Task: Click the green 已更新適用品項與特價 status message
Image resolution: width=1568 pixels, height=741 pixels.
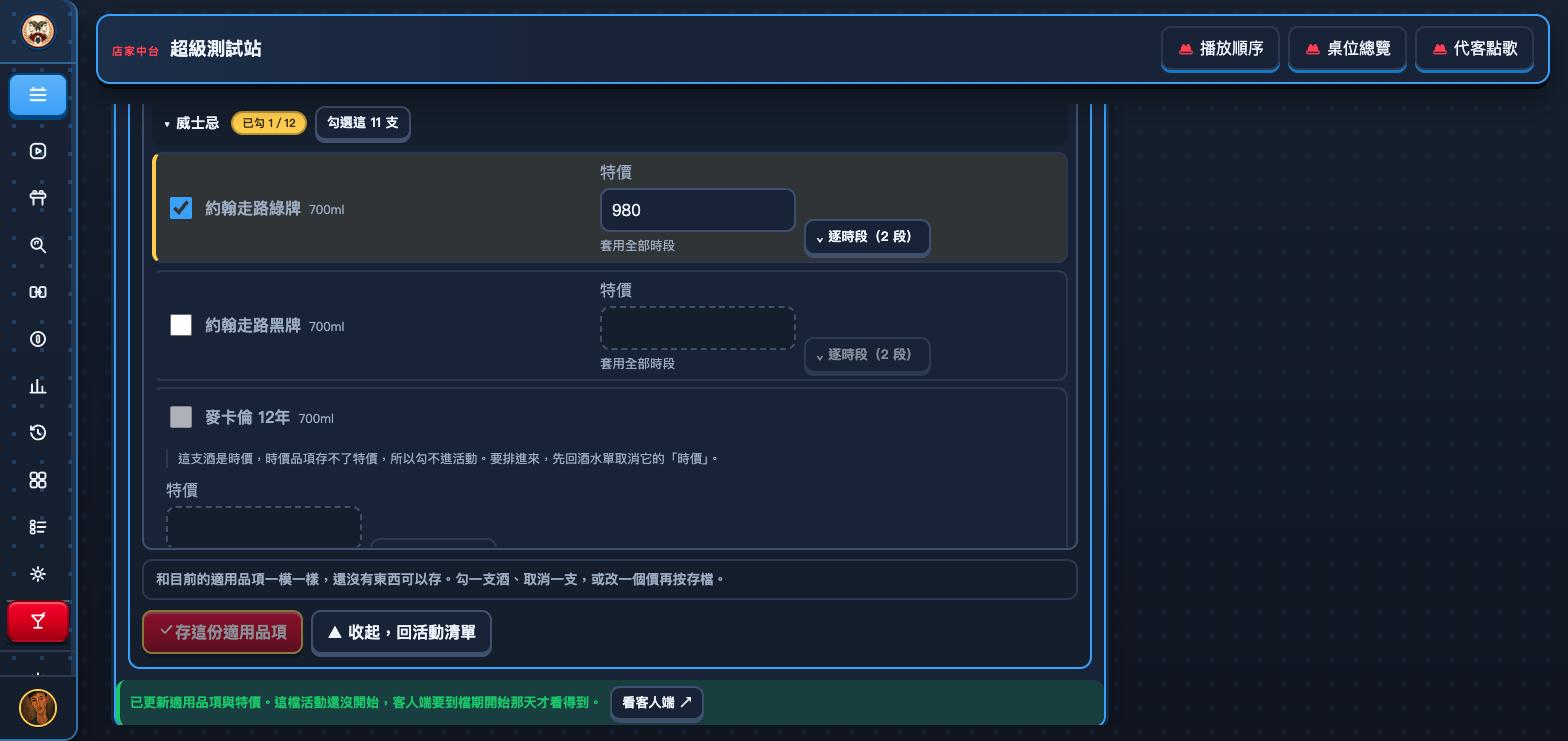Action: [x=365, y=702]
